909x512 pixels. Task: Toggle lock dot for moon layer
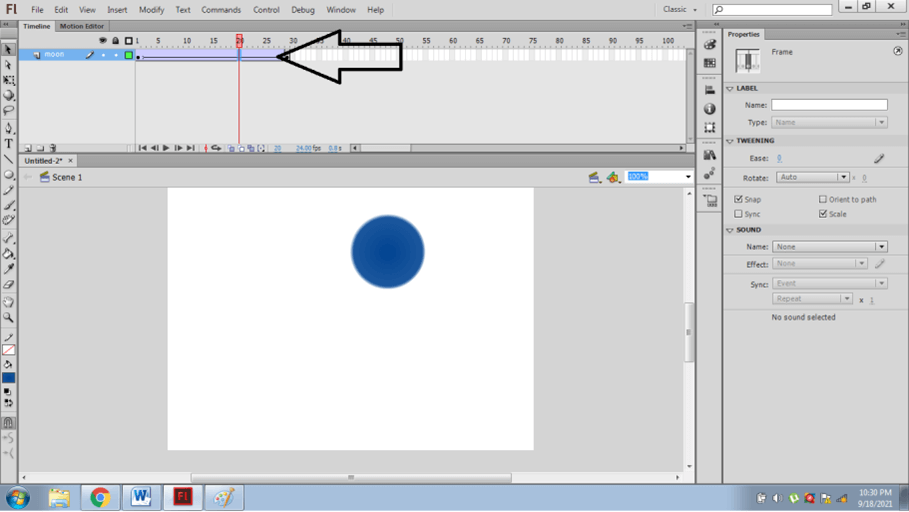[x=116, y=55]
